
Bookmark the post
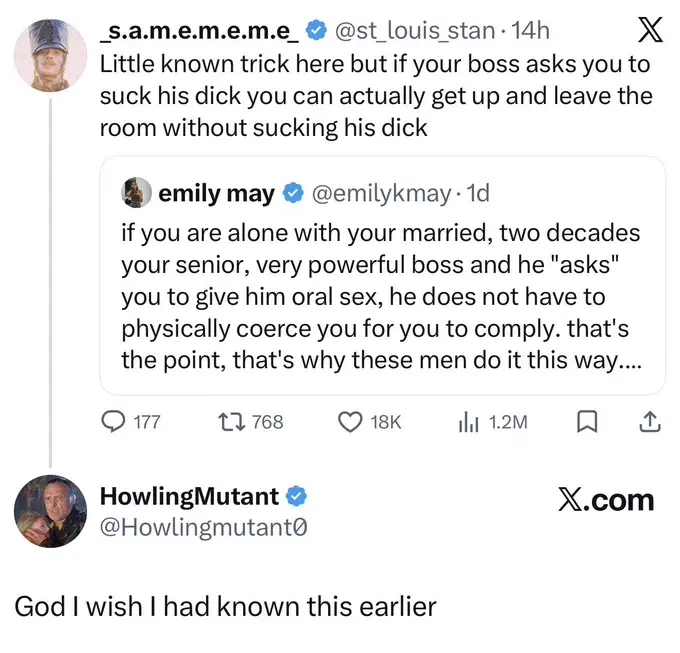585,422
